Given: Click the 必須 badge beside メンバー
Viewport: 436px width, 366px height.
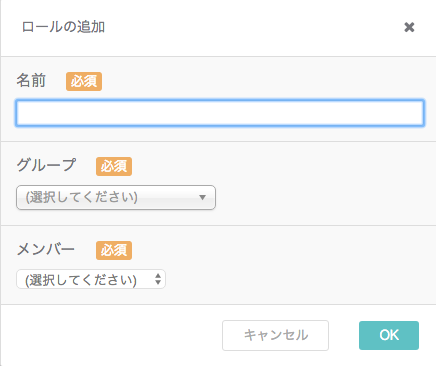Looking at the screenshot, I should 114,250.
